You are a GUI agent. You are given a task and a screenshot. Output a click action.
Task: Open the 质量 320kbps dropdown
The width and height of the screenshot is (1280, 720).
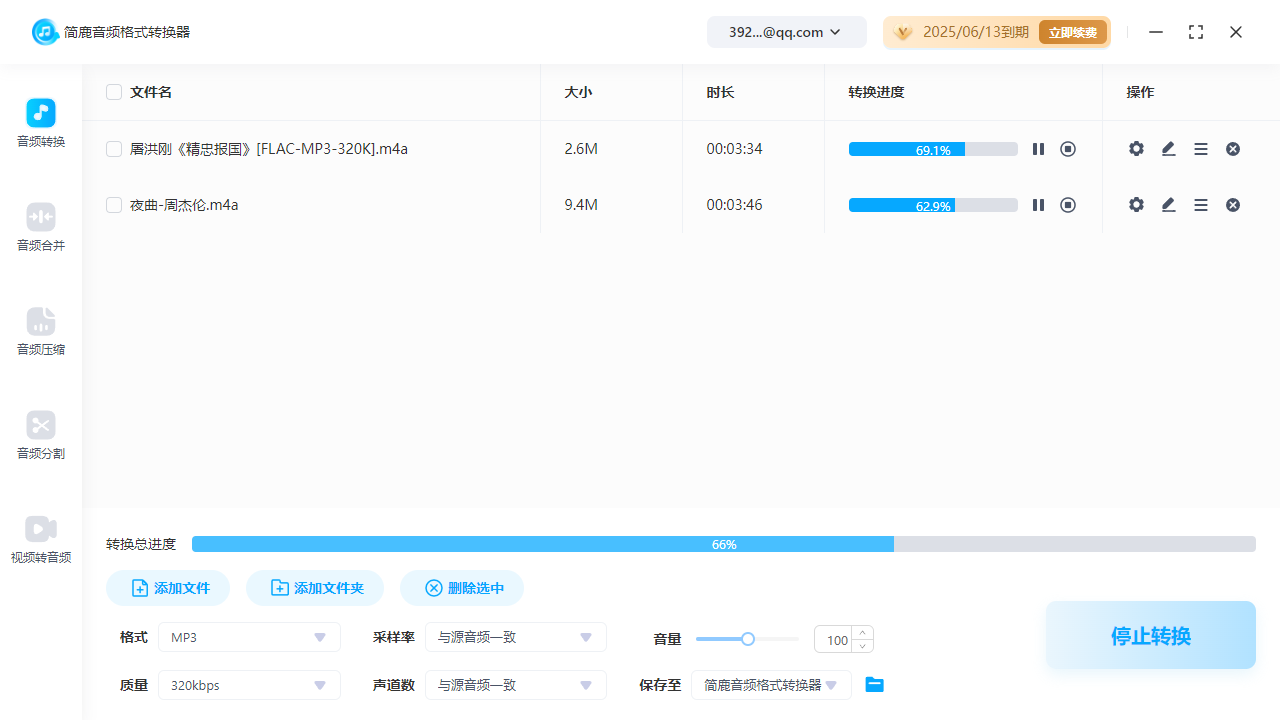click(x=249, y=685)
